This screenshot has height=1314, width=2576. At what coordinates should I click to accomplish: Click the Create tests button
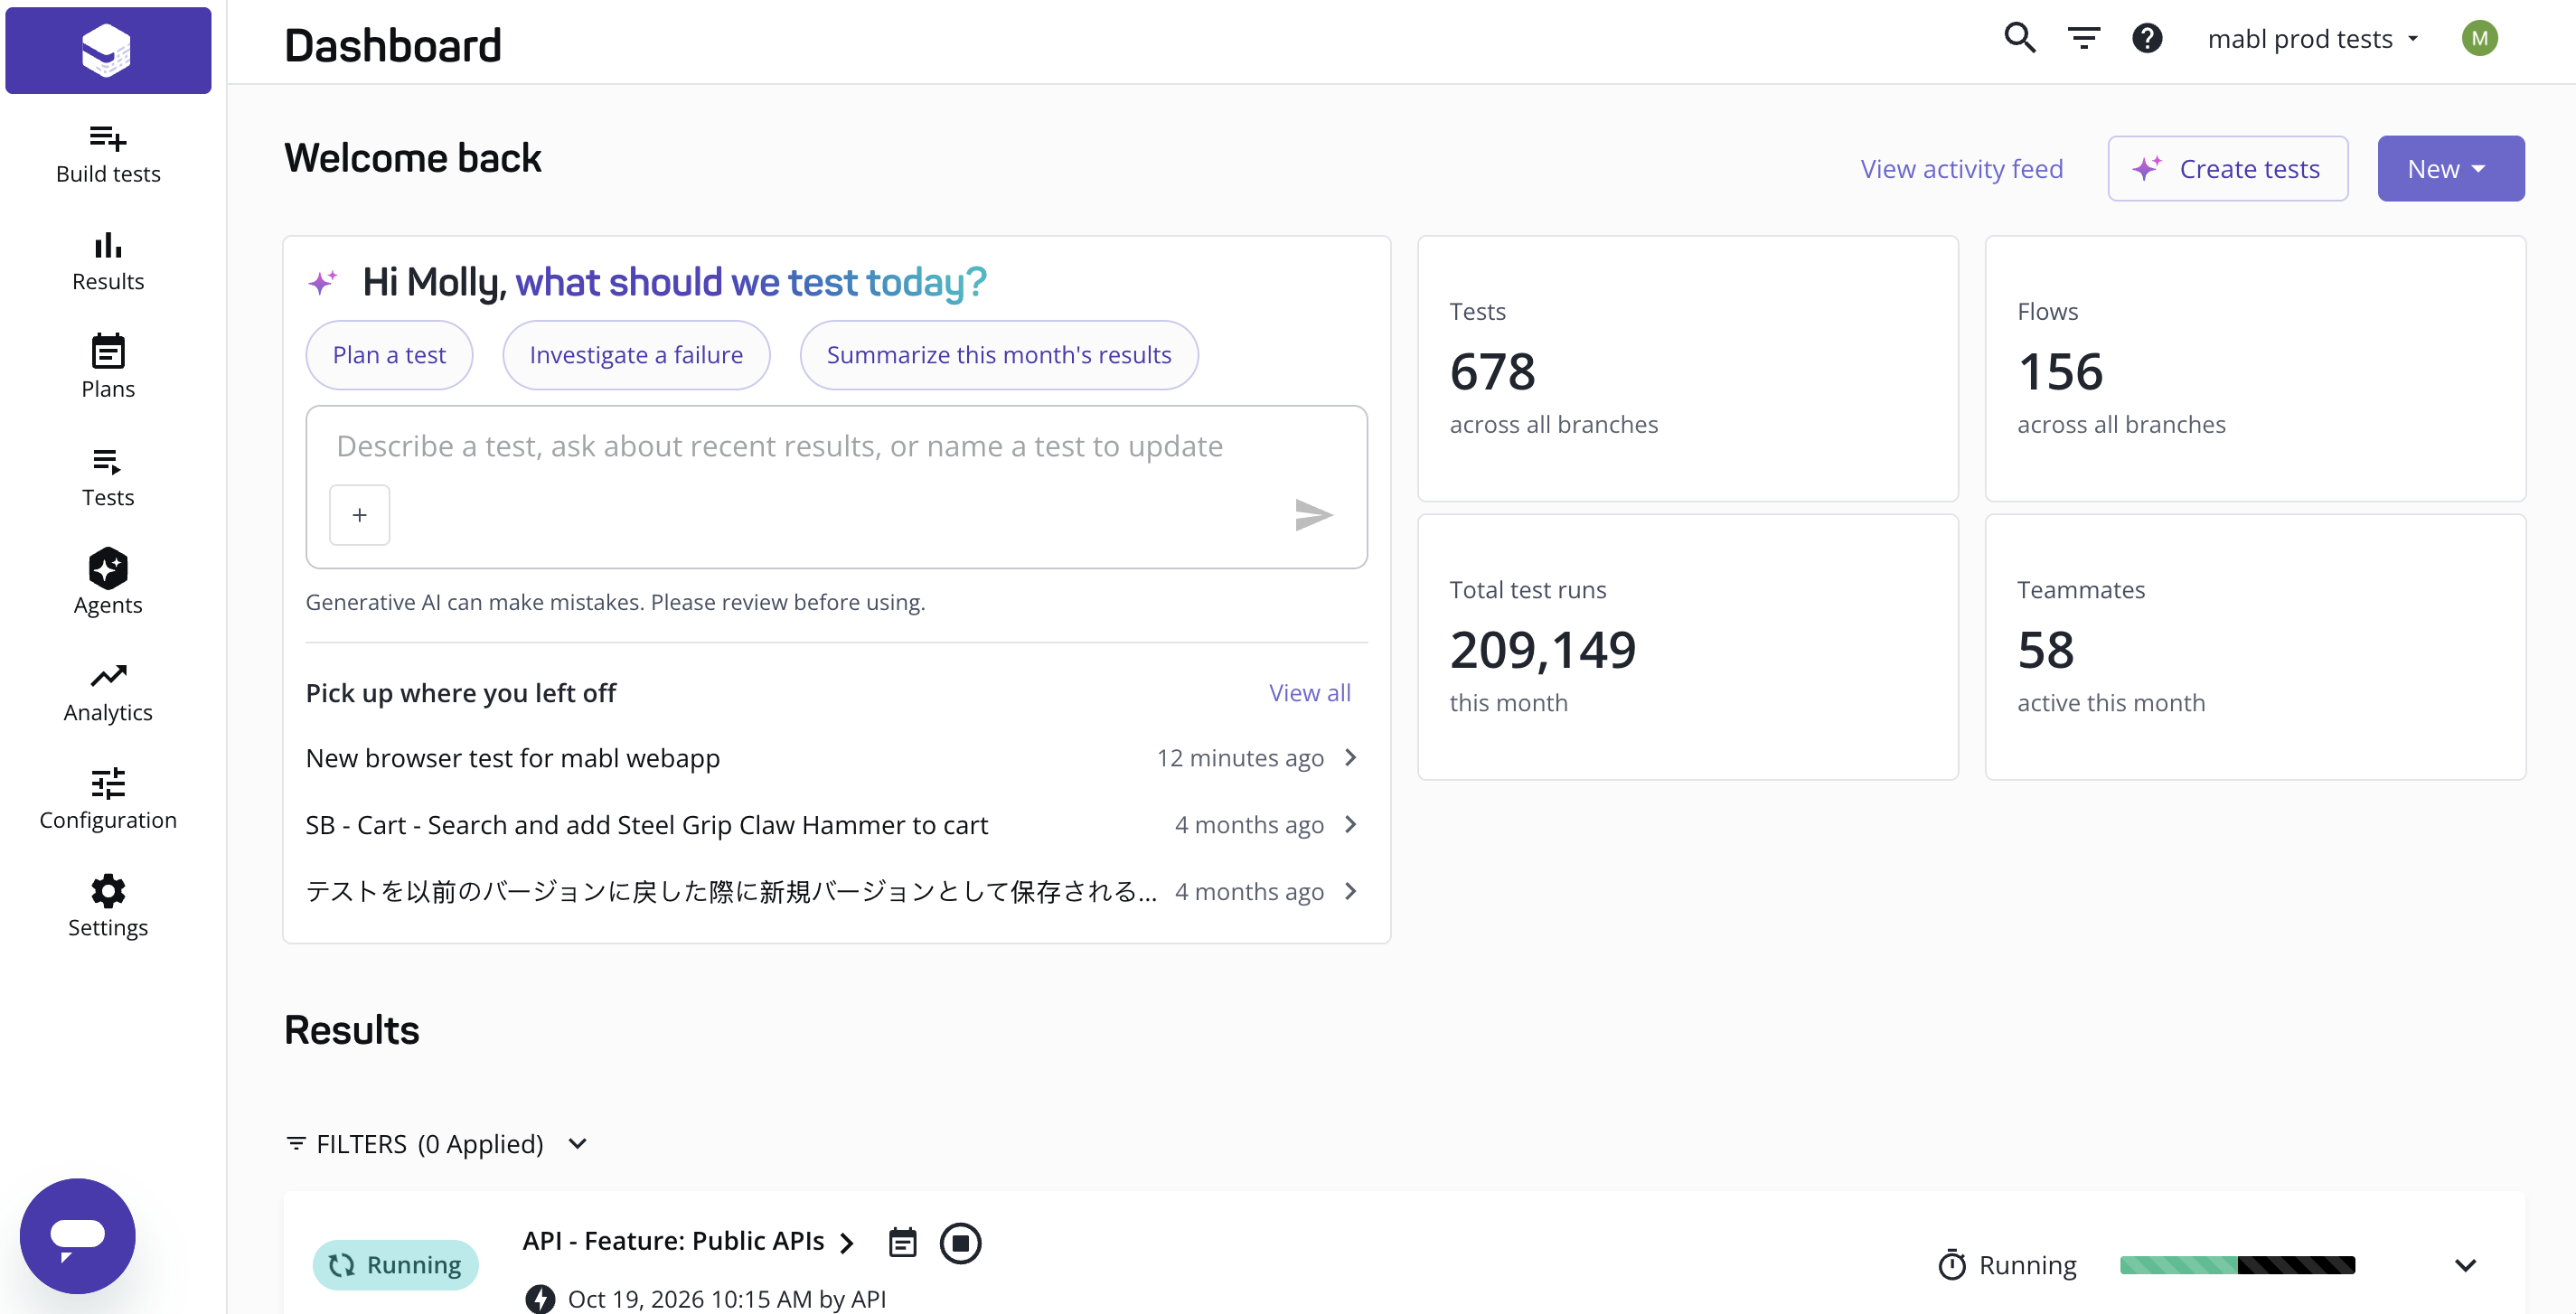[x=2227, y=168]
